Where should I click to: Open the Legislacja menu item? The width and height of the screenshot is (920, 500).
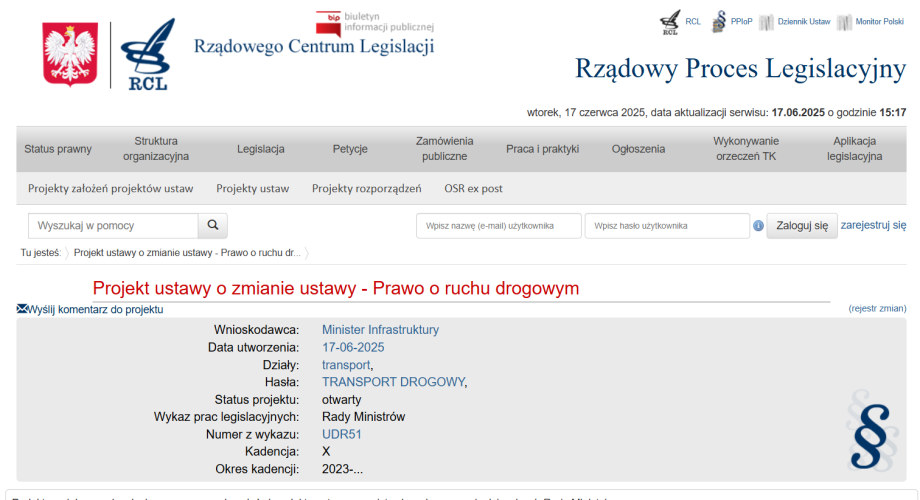261,149
